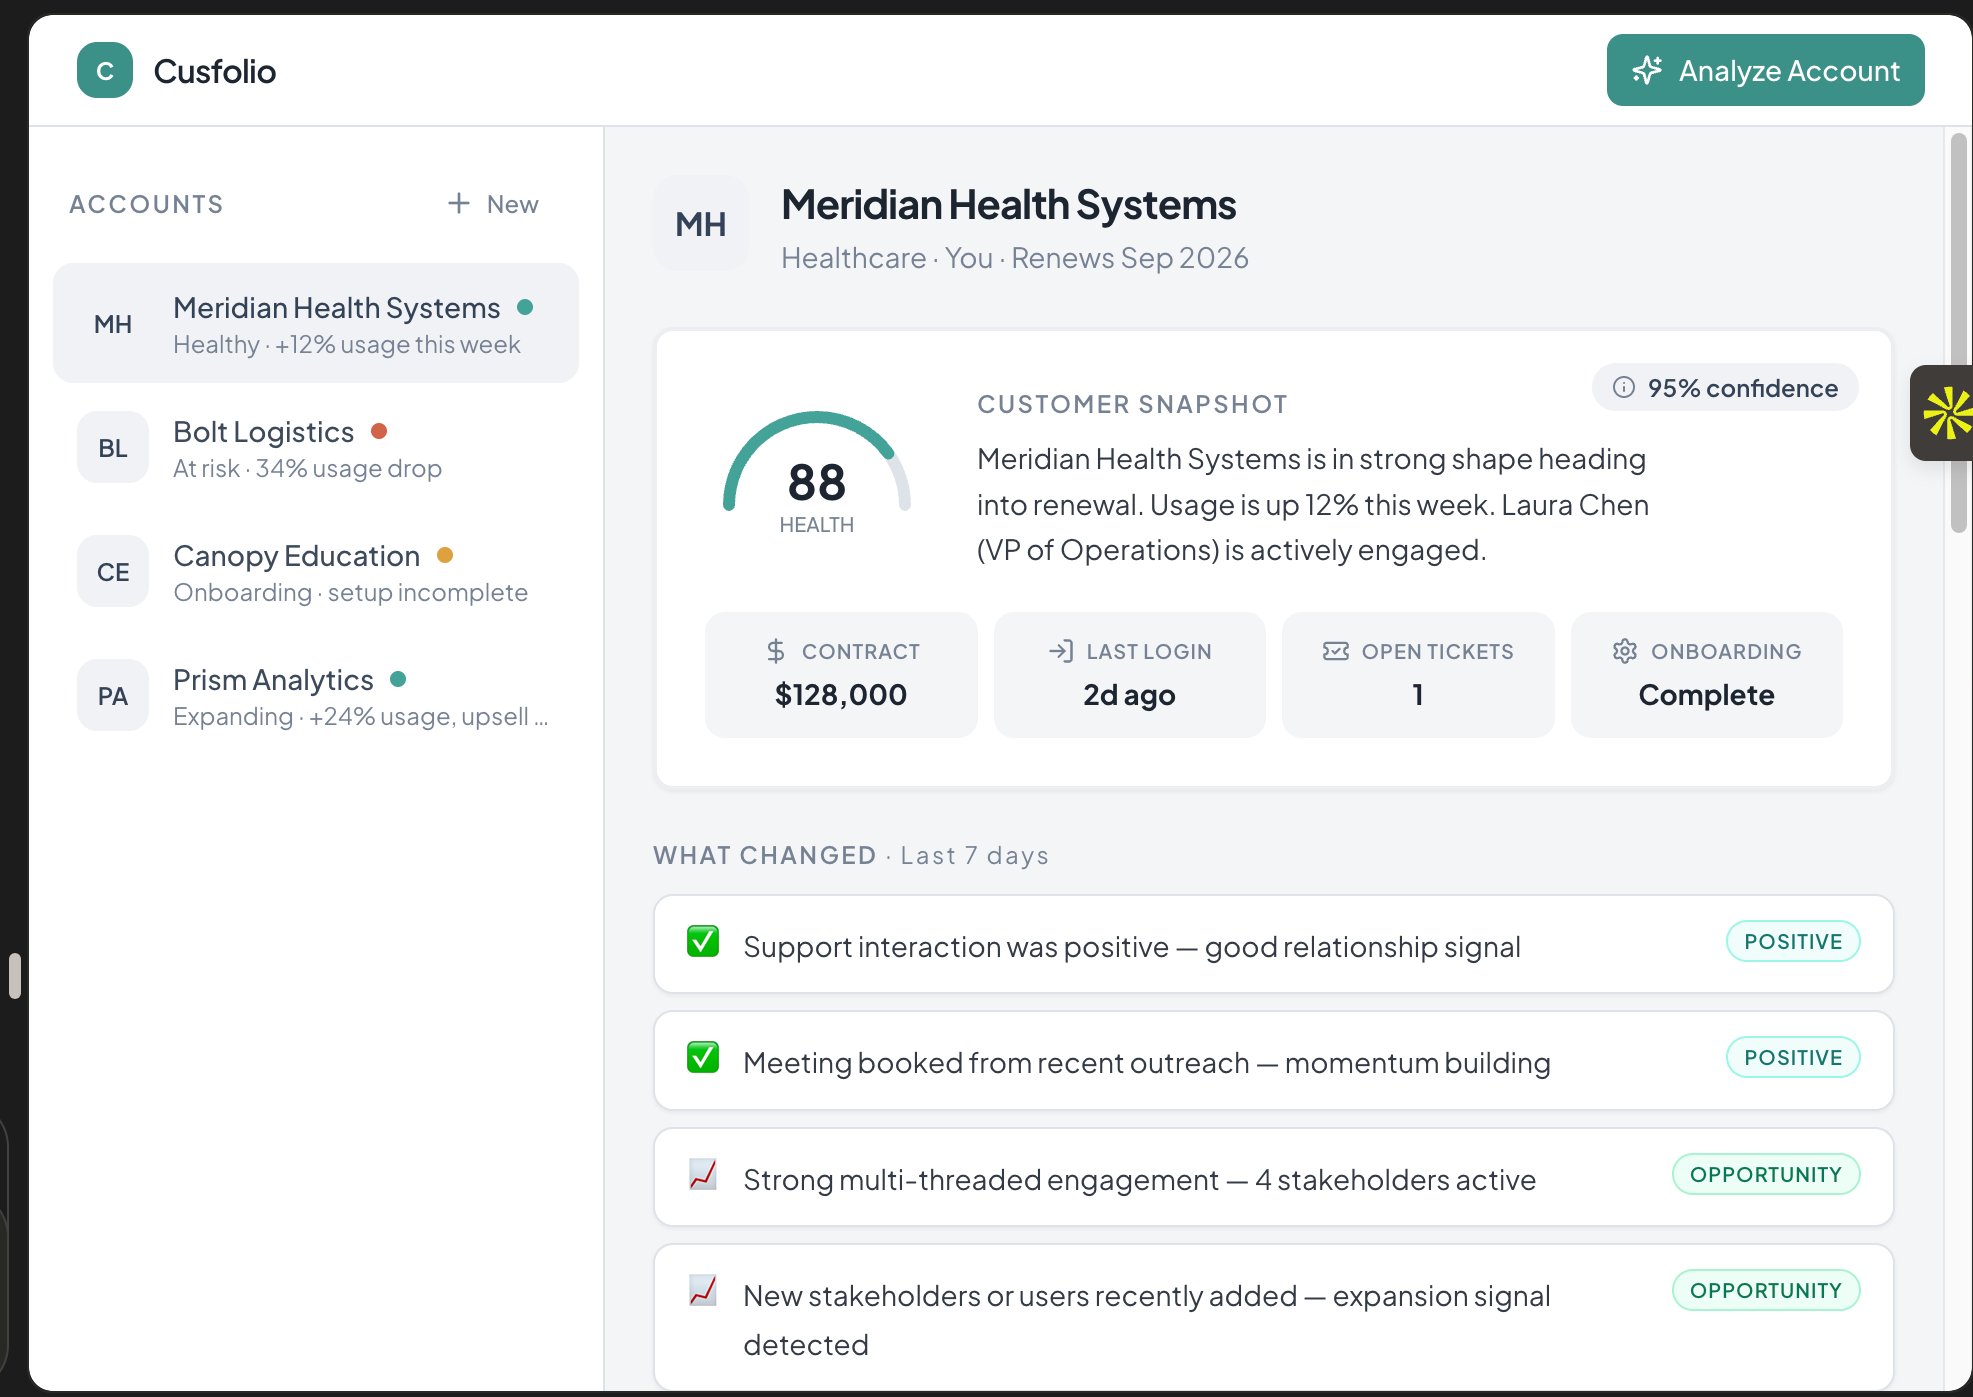
Task: Click OPPORTUNITY tag on multi-threaded engagement row
Action: [1766, 1174]
